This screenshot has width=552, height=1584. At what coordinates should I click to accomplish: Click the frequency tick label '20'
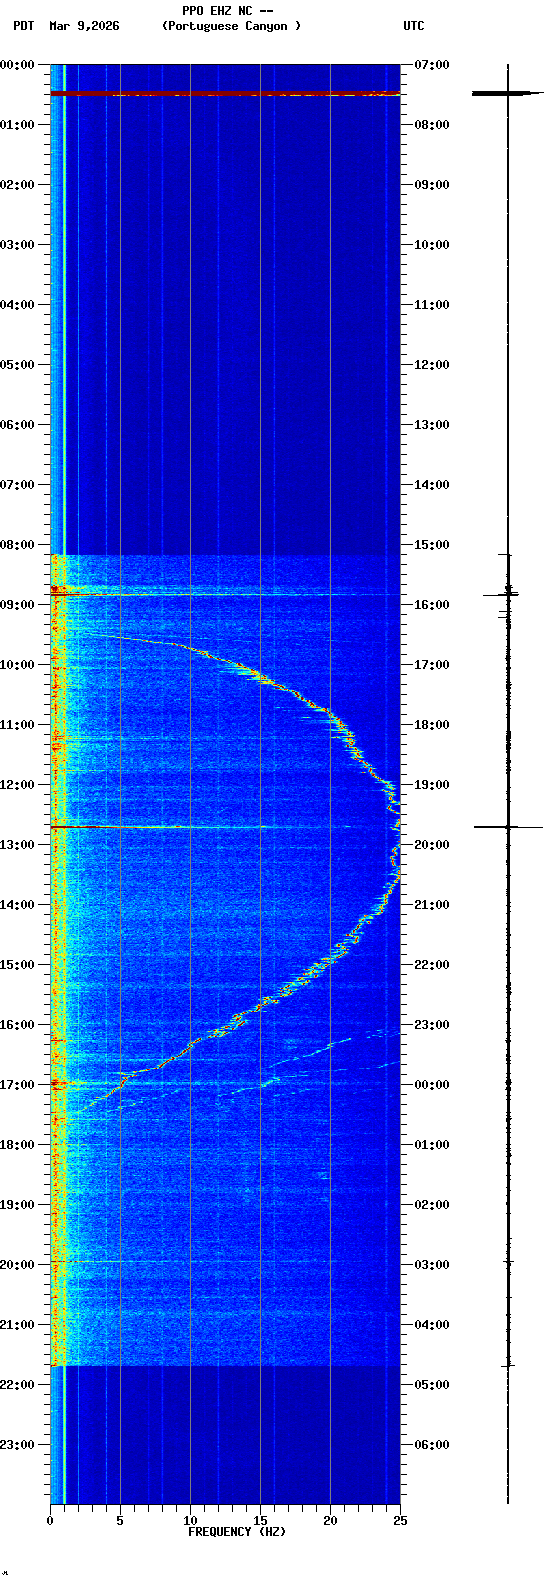330,1521
